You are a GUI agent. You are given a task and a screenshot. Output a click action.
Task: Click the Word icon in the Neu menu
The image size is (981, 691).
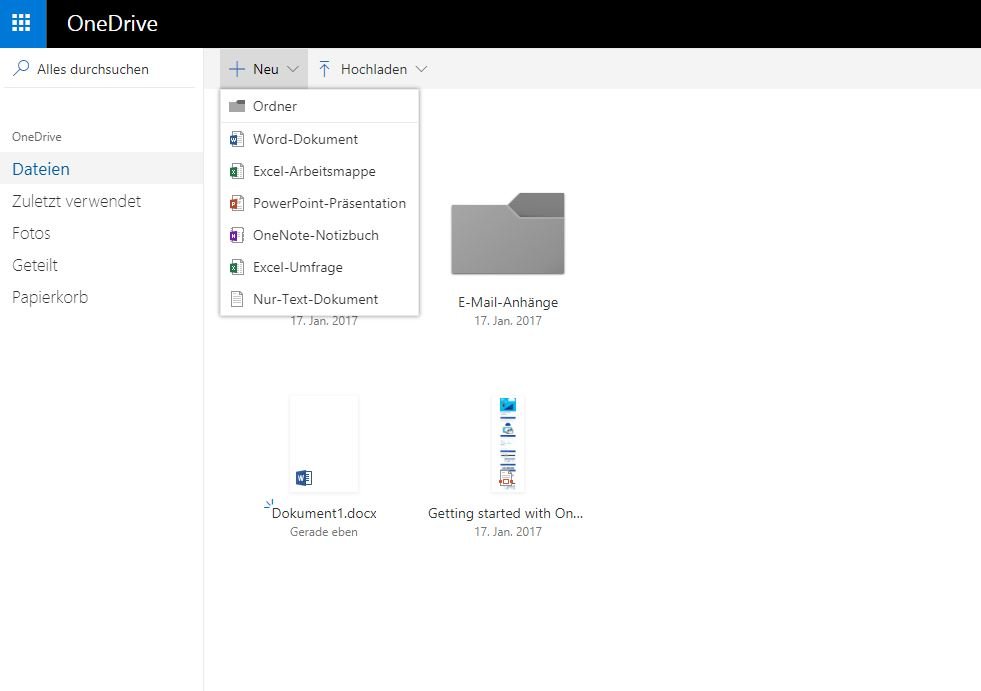[236, 139]
